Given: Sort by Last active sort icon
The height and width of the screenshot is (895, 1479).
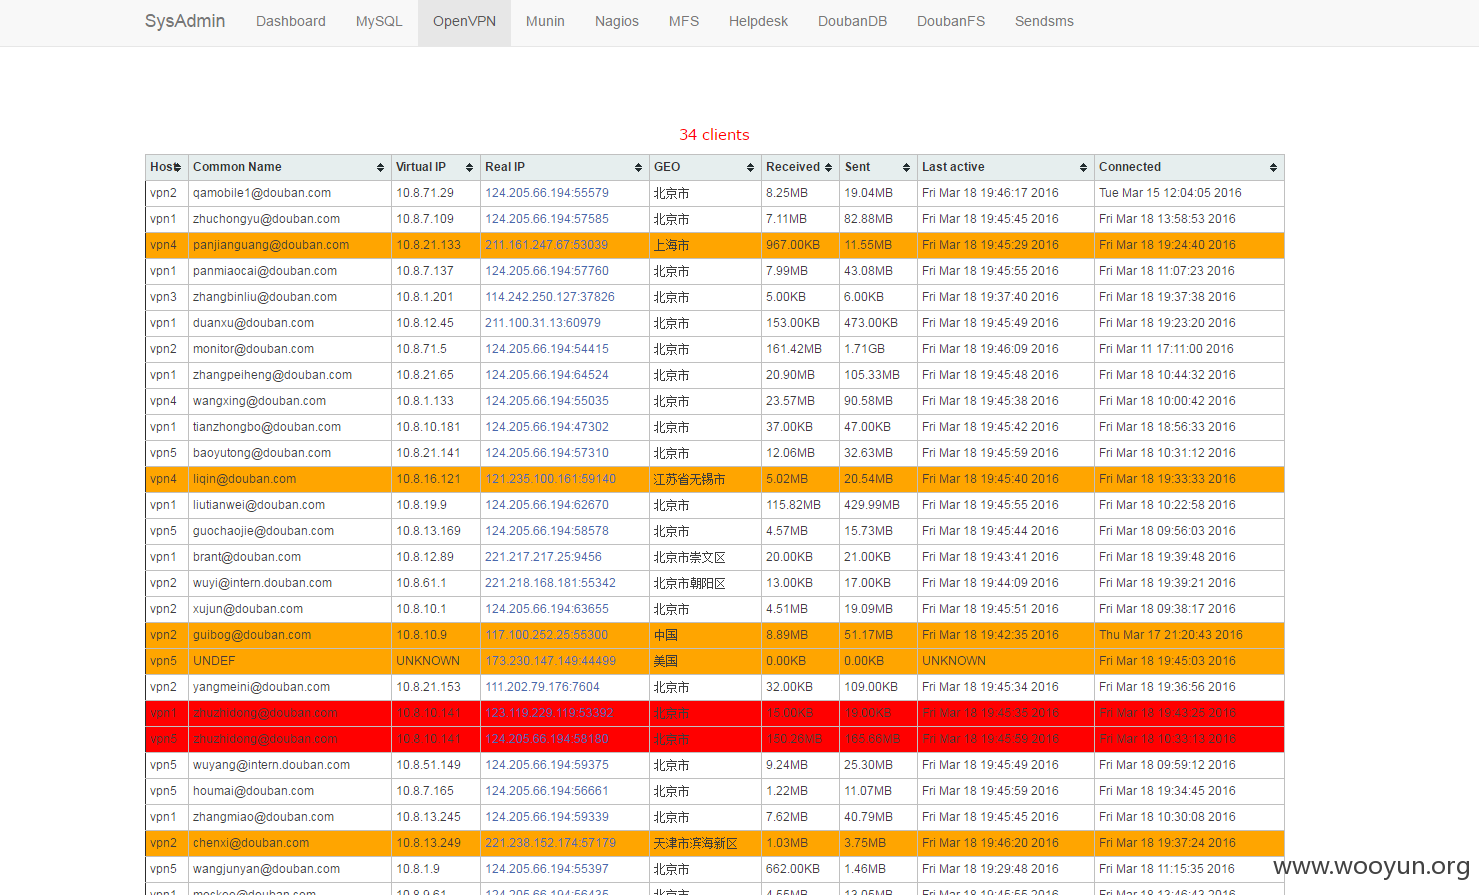Looking at the screenshot, I should (x=1083, y=167).
